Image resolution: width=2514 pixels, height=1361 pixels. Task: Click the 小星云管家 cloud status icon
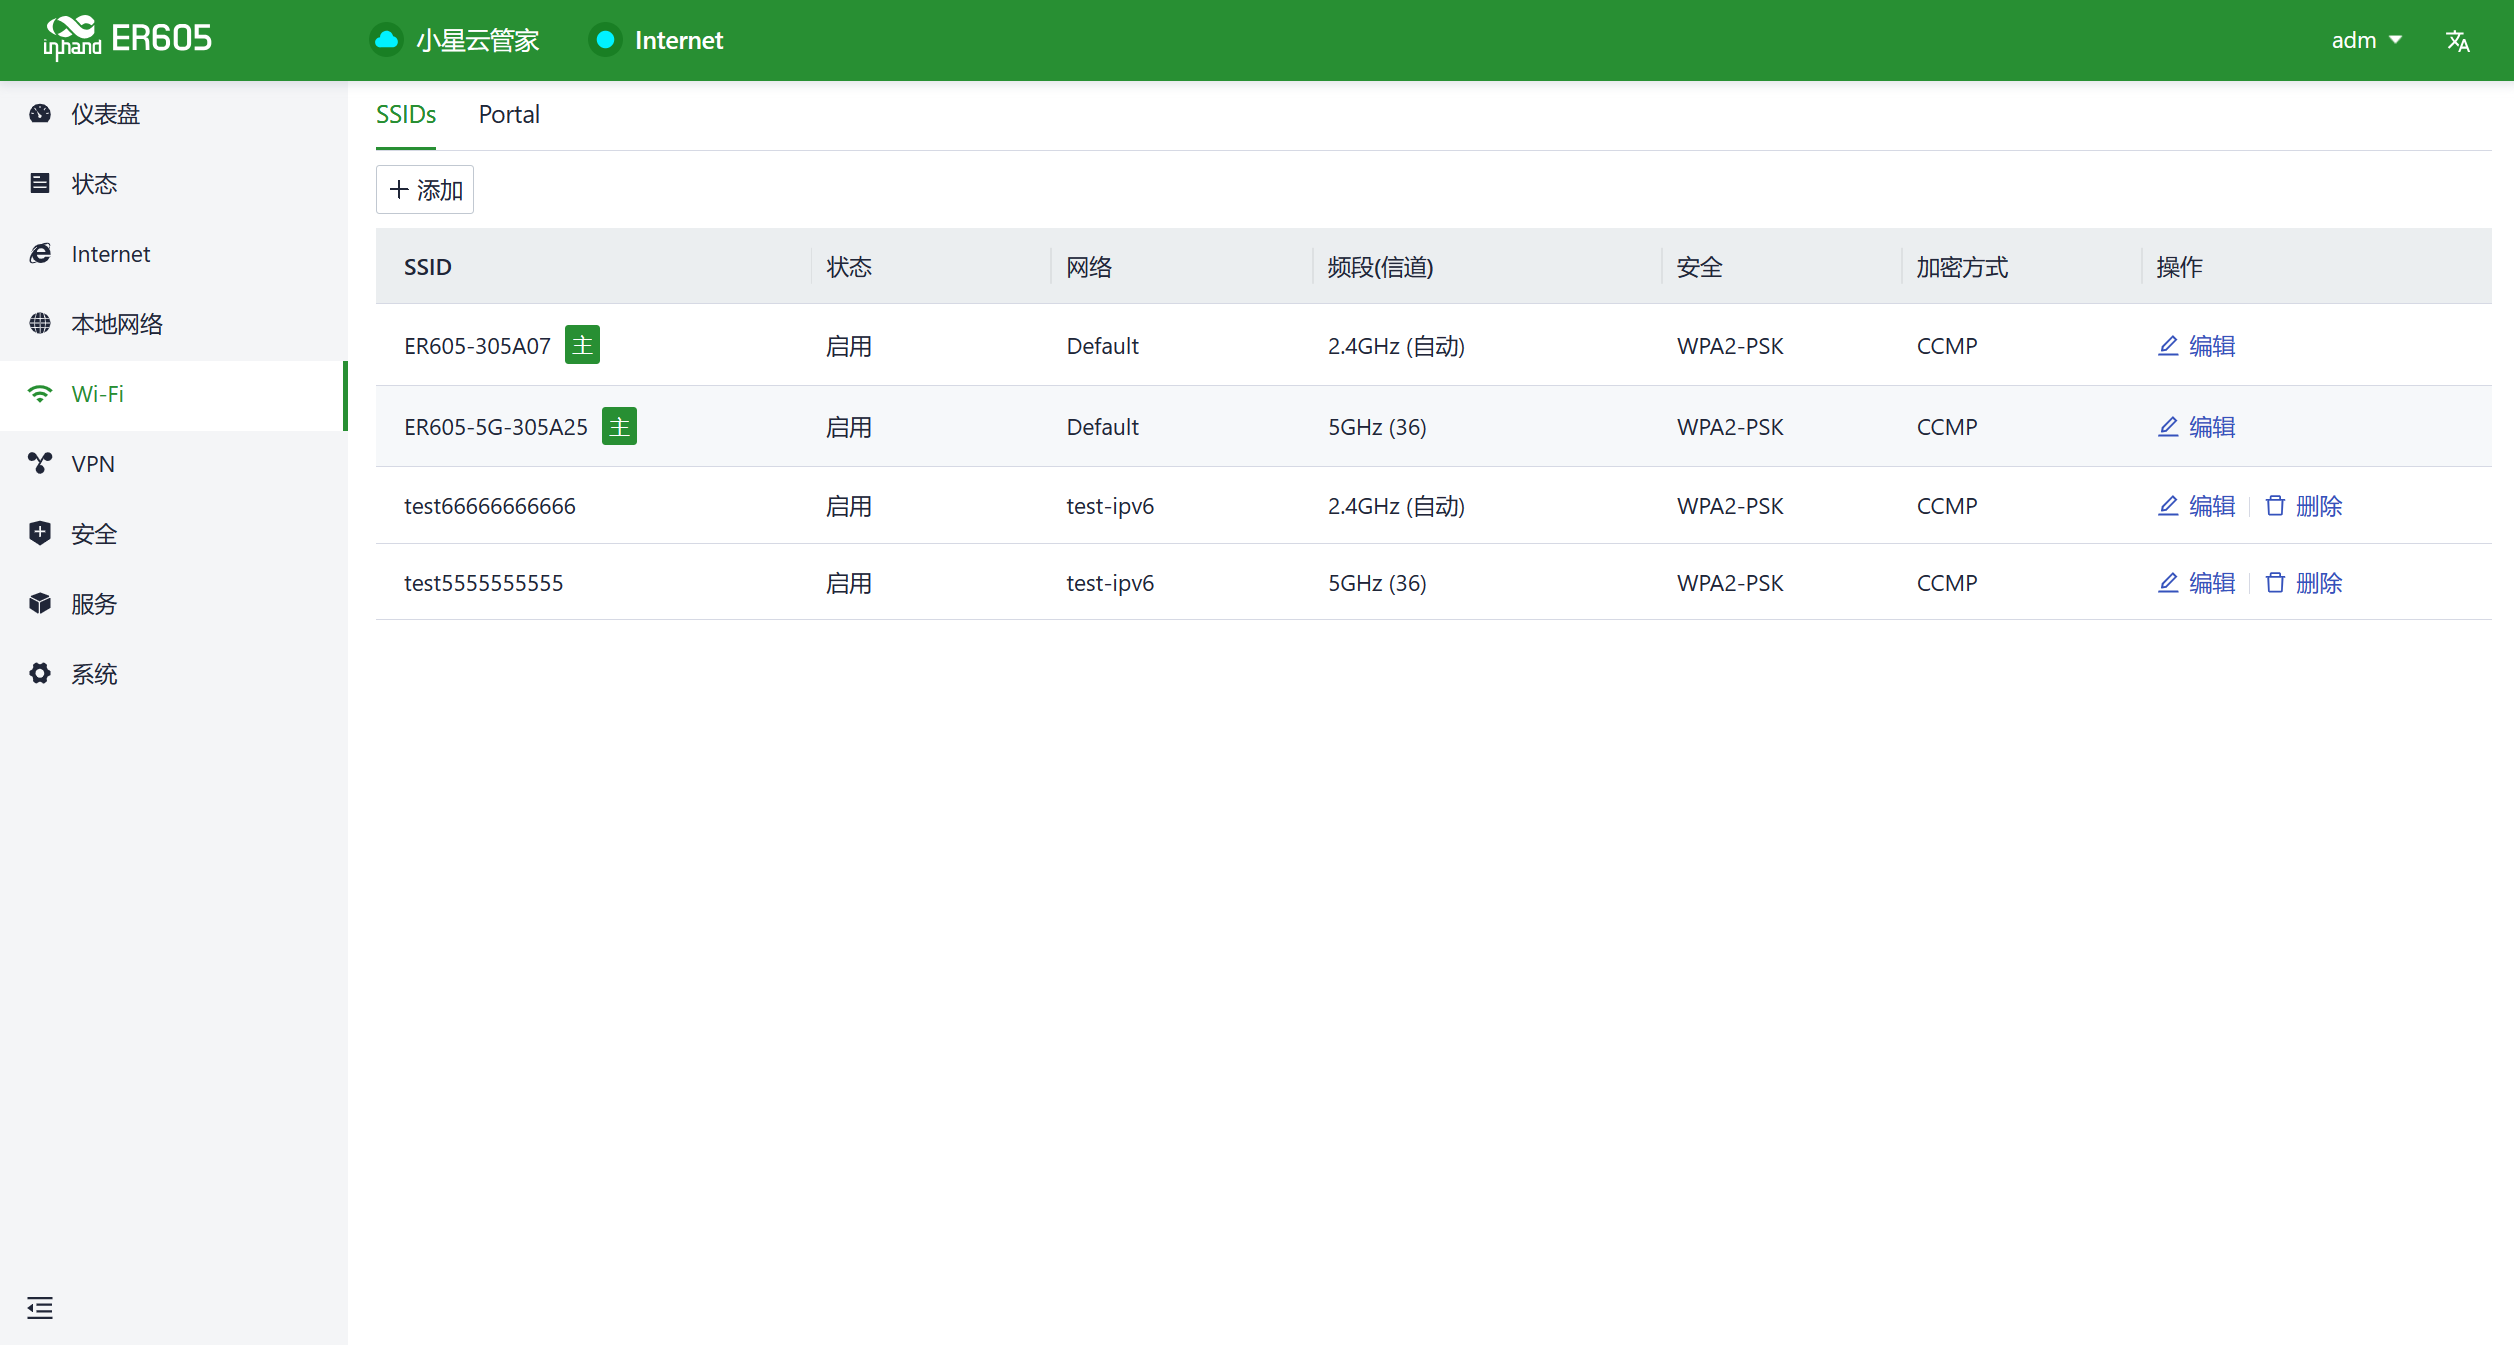386,40
